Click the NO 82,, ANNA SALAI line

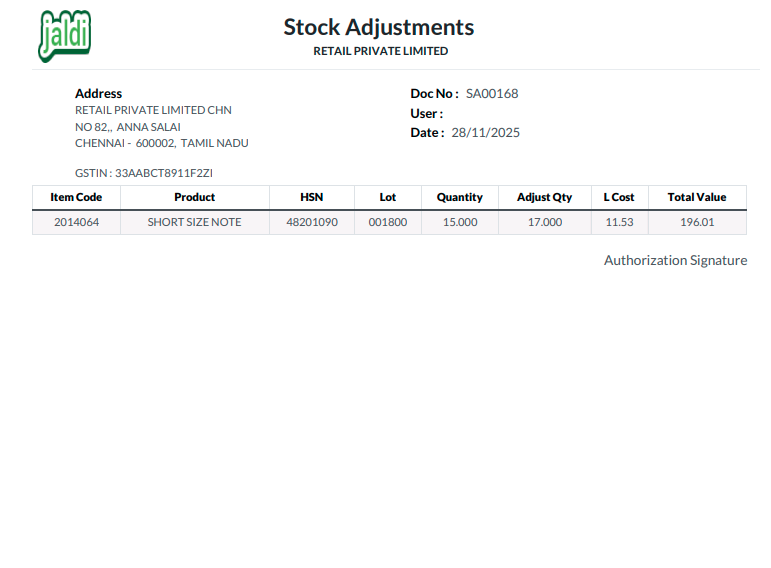click(127, 127)
